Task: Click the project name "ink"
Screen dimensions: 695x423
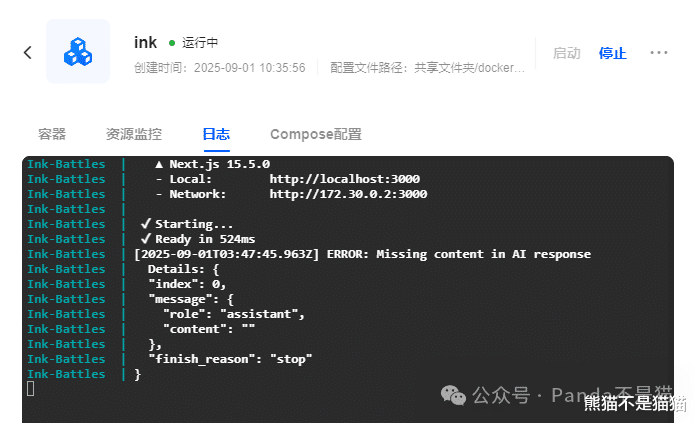Action: (145, 42)
